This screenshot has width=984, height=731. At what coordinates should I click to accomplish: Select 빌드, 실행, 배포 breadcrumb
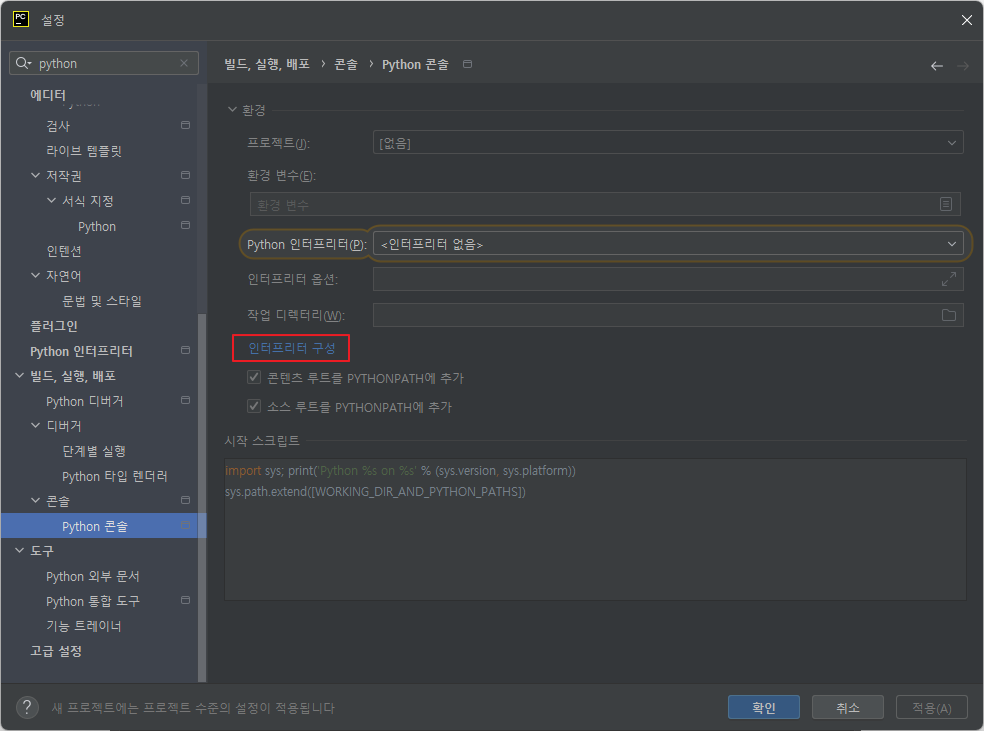coord(267,64)
